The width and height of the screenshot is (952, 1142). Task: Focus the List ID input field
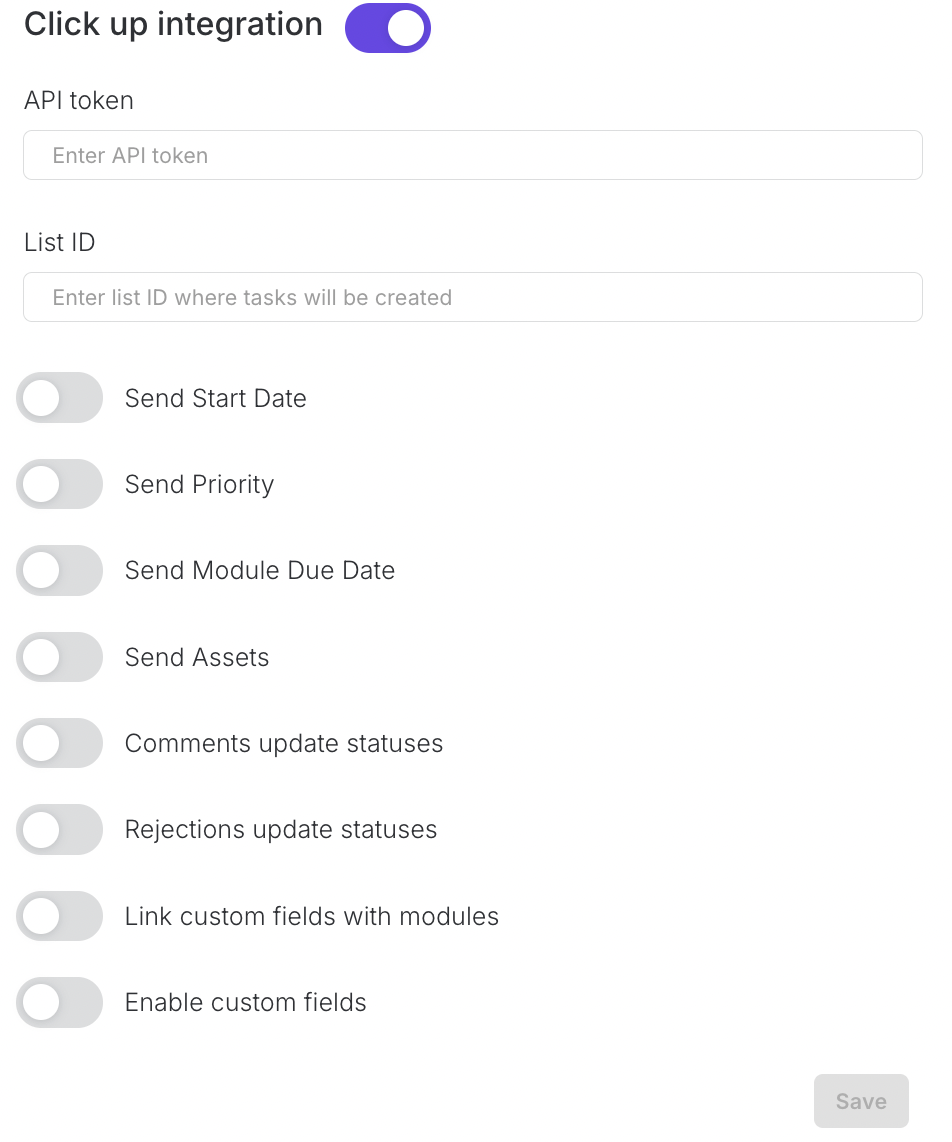tap(472, 297)
